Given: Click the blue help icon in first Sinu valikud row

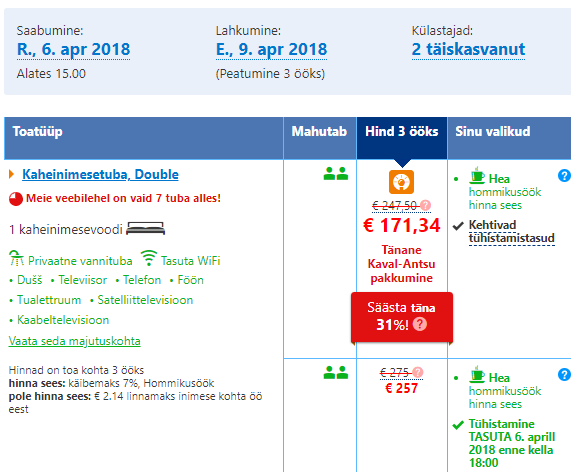Looking at the screenshot, I should tap(564, 176).
